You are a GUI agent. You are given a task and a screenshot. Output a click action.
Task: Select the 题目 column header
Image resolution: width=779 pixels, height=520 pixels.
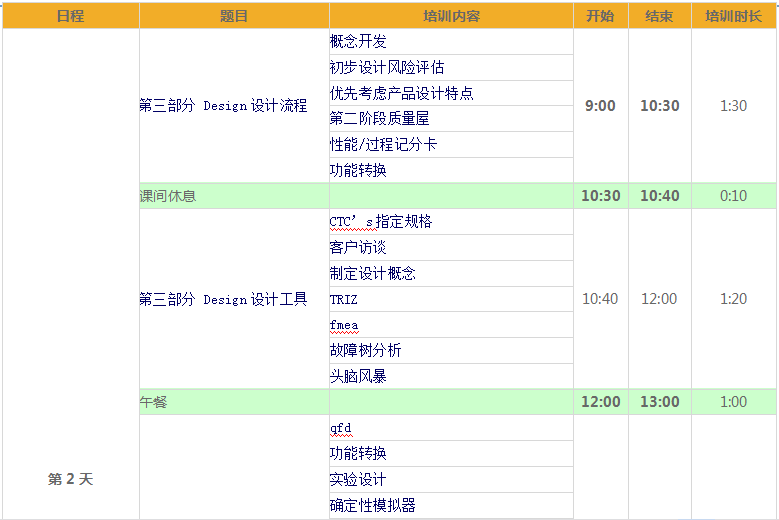tap(234, 16)
